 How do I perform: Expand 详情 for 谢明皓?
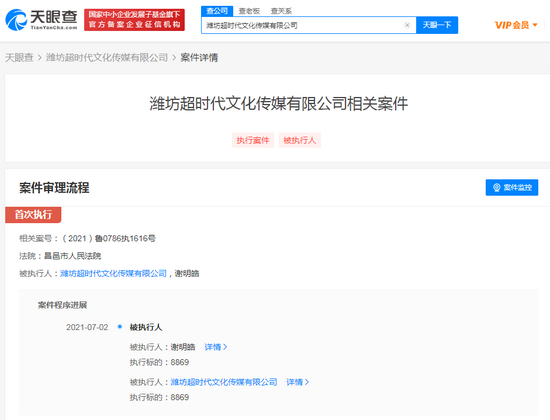[x=216, y=347]
